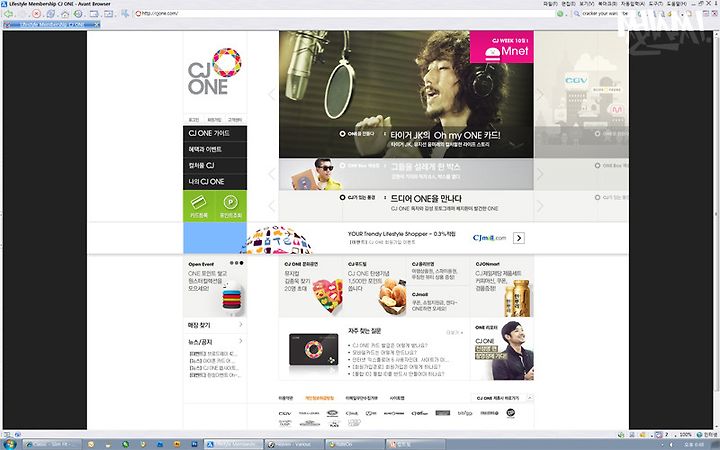Click the Windows Start orb

(x=9, y=444)
